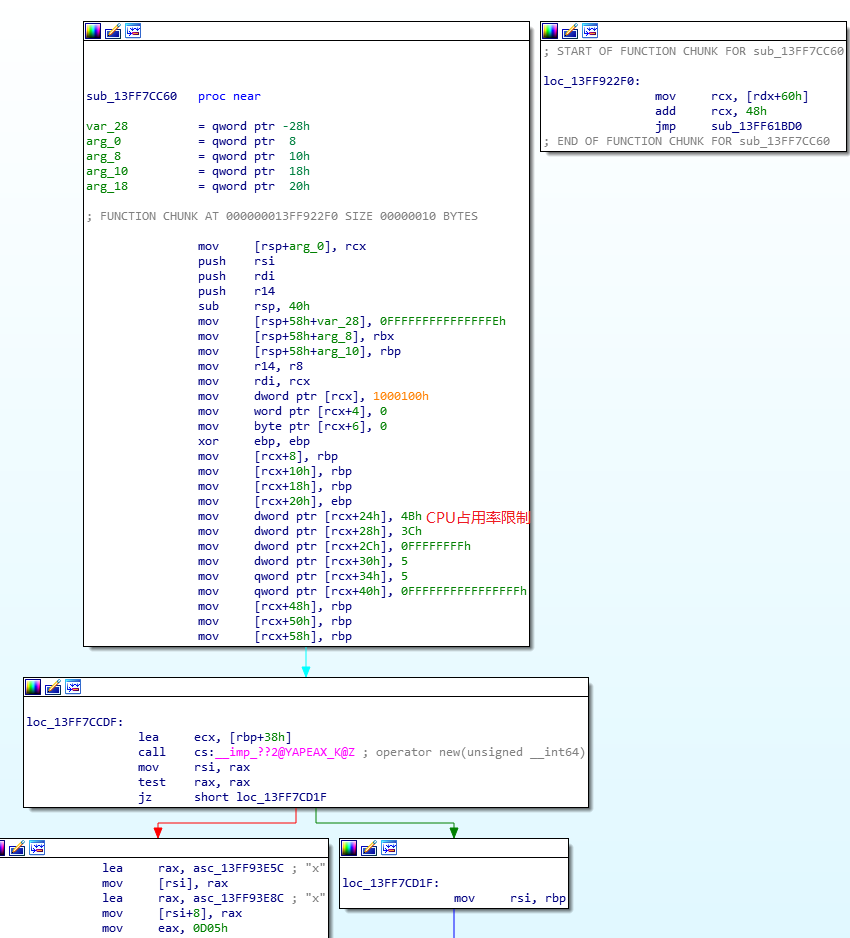Screen dimensions: 850x938
Task: Click 'mov eax, 0D05h' instruction
Action: [x=164, y=928]
